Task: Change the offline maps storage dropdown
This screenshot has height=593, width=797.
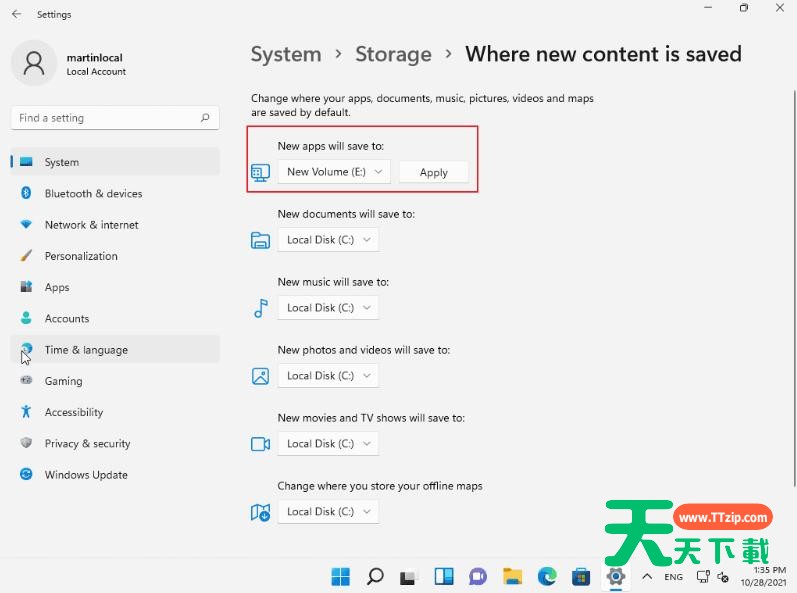Action: click(x=328, y=512)
